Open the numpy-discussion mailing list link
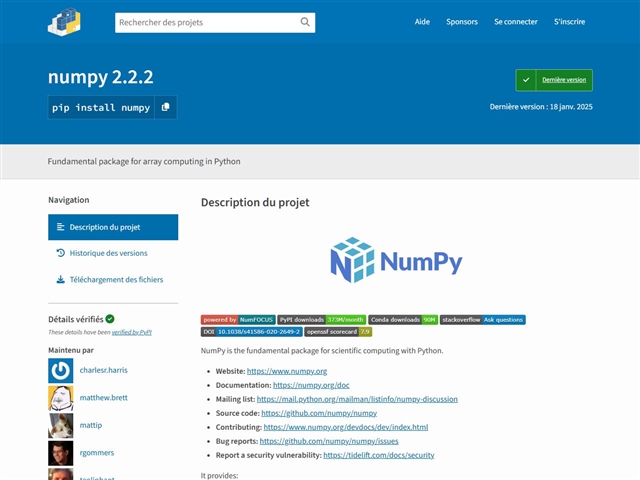Viewport: 640px width, 480px height. point(357,399)
